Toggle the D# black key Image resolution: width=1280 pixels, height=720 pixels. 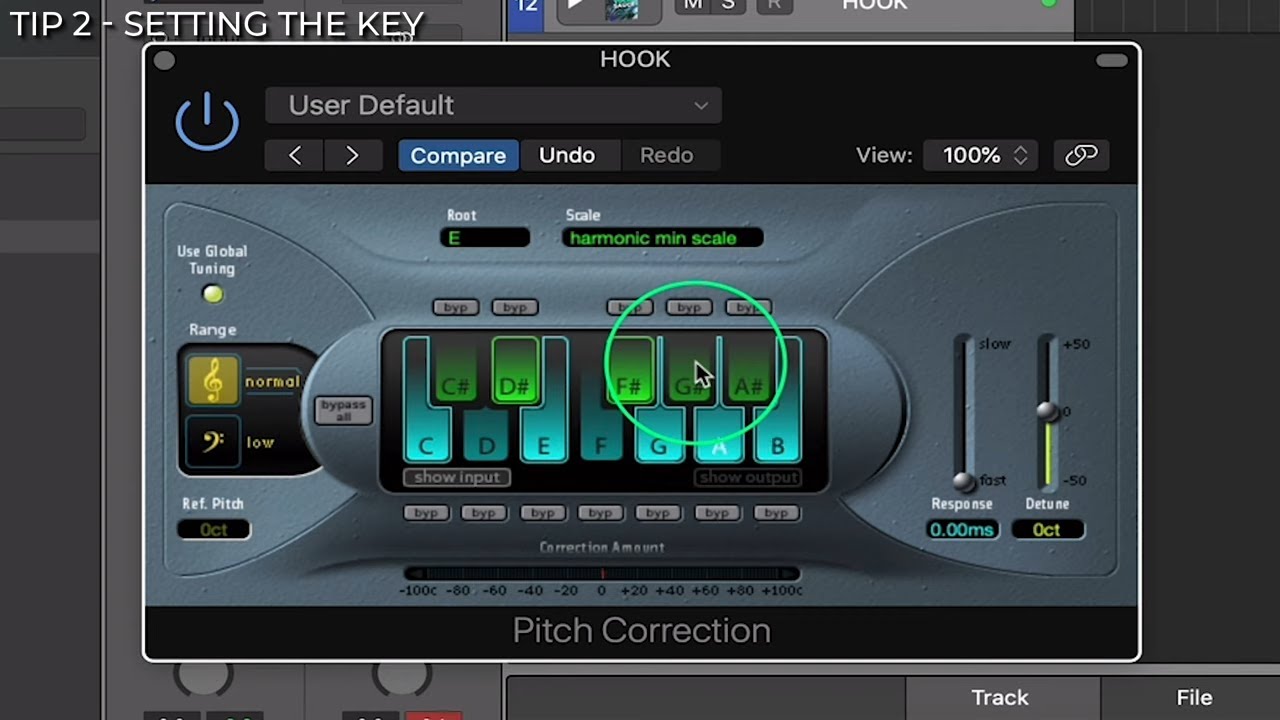514,372
